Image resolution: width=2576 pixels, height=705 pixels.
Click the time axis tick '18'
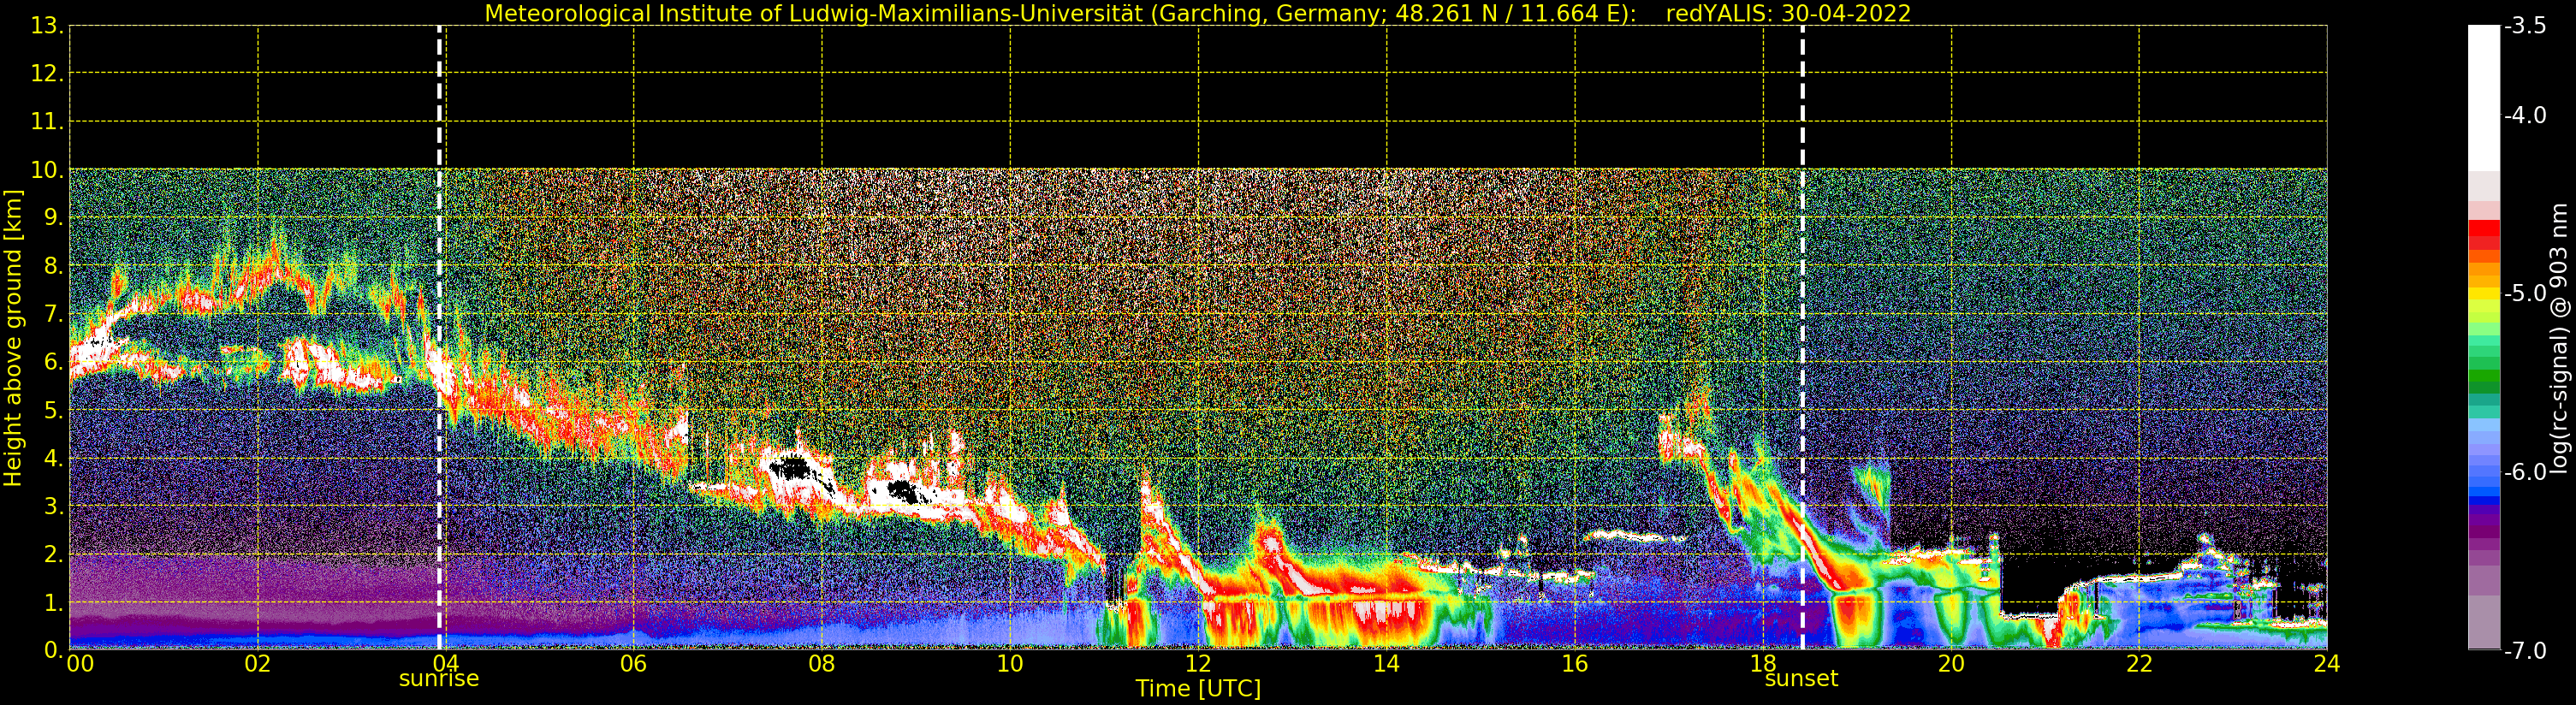[x=1763, y=664]
